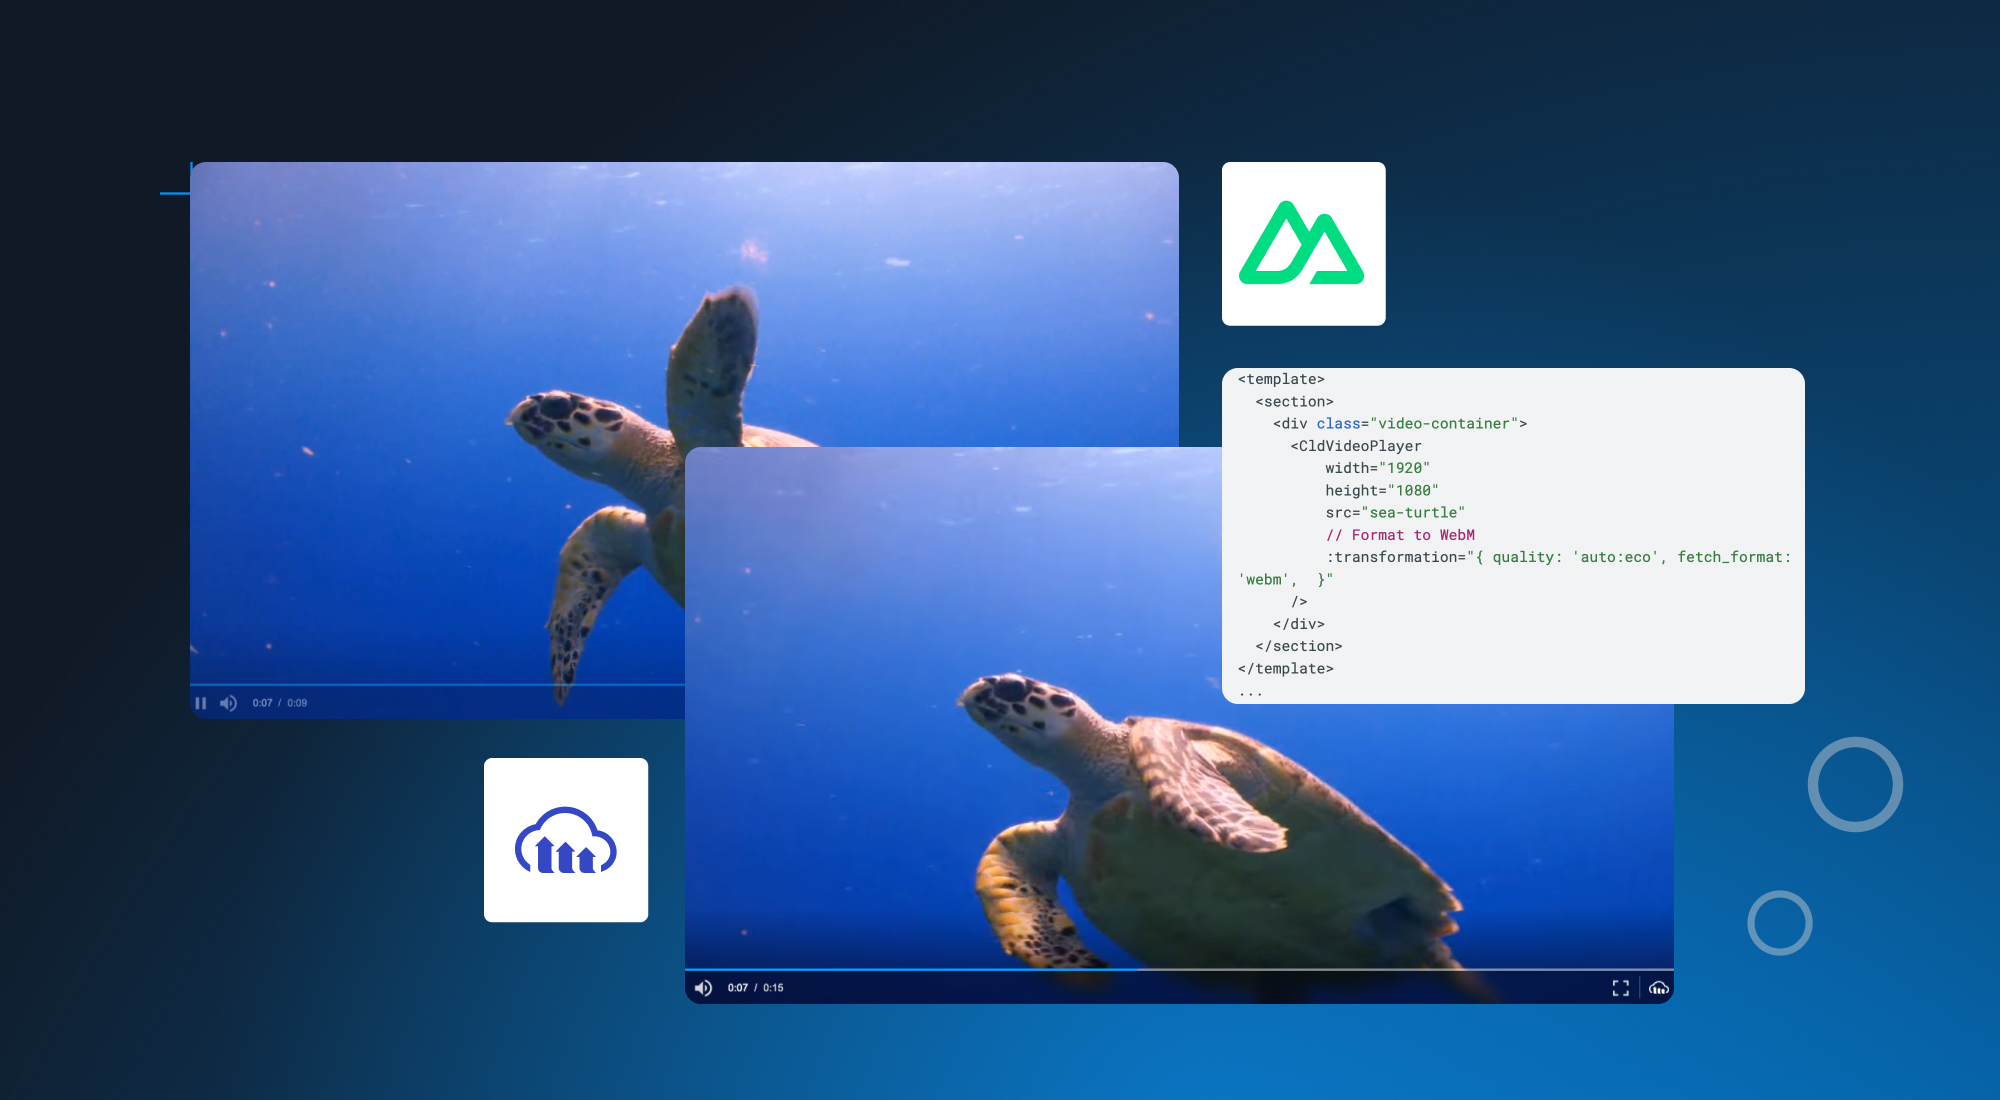Click the Cloudinary icon in bottom video controls
The height and width of the screenshot is (1100, 2000).
[1660, 988]
